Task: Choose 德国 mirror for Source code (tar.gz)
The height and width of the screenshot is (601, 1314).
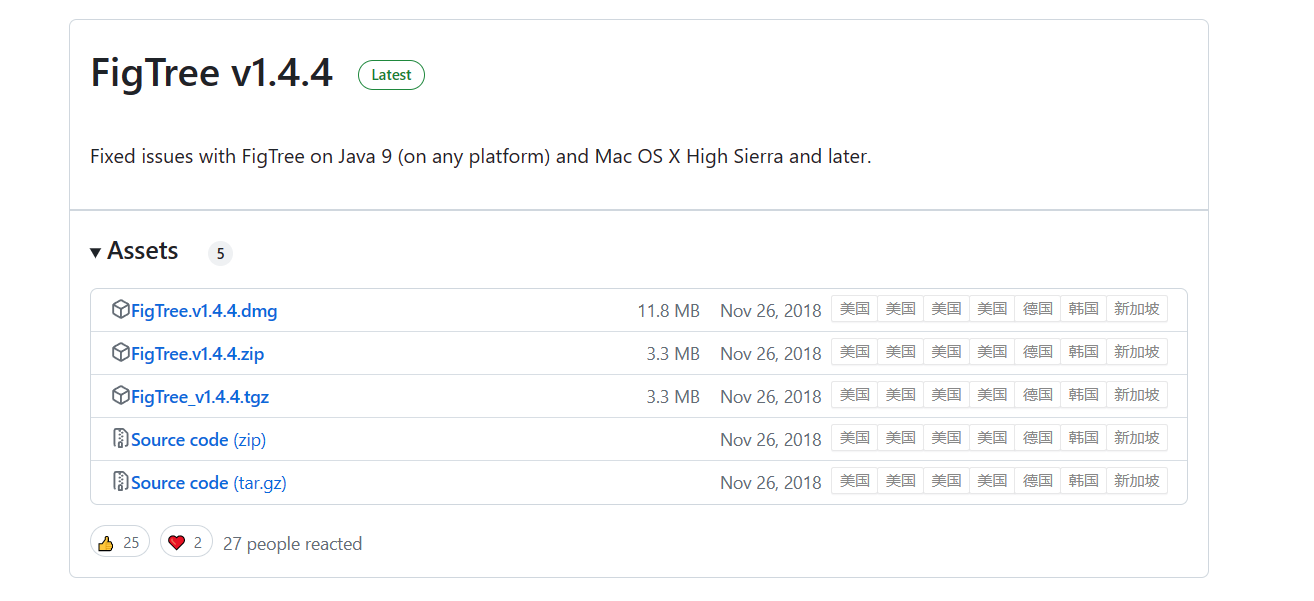Action: click(1038, 481)
